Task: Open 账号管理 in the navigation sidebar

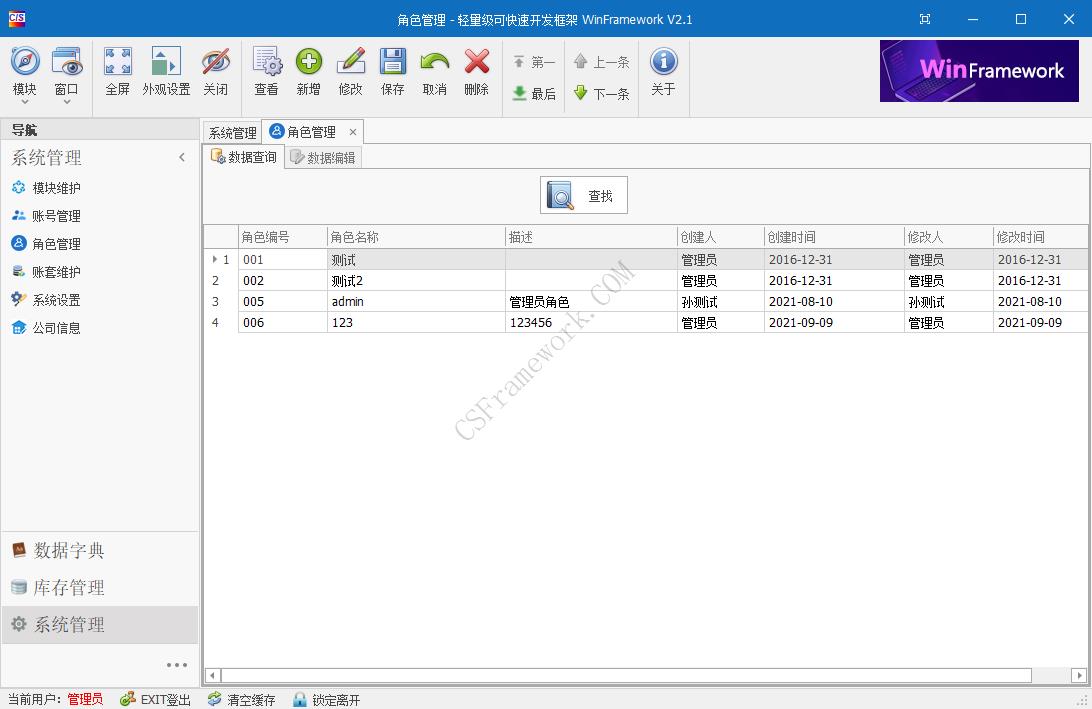Action: [x=50, y=215]
